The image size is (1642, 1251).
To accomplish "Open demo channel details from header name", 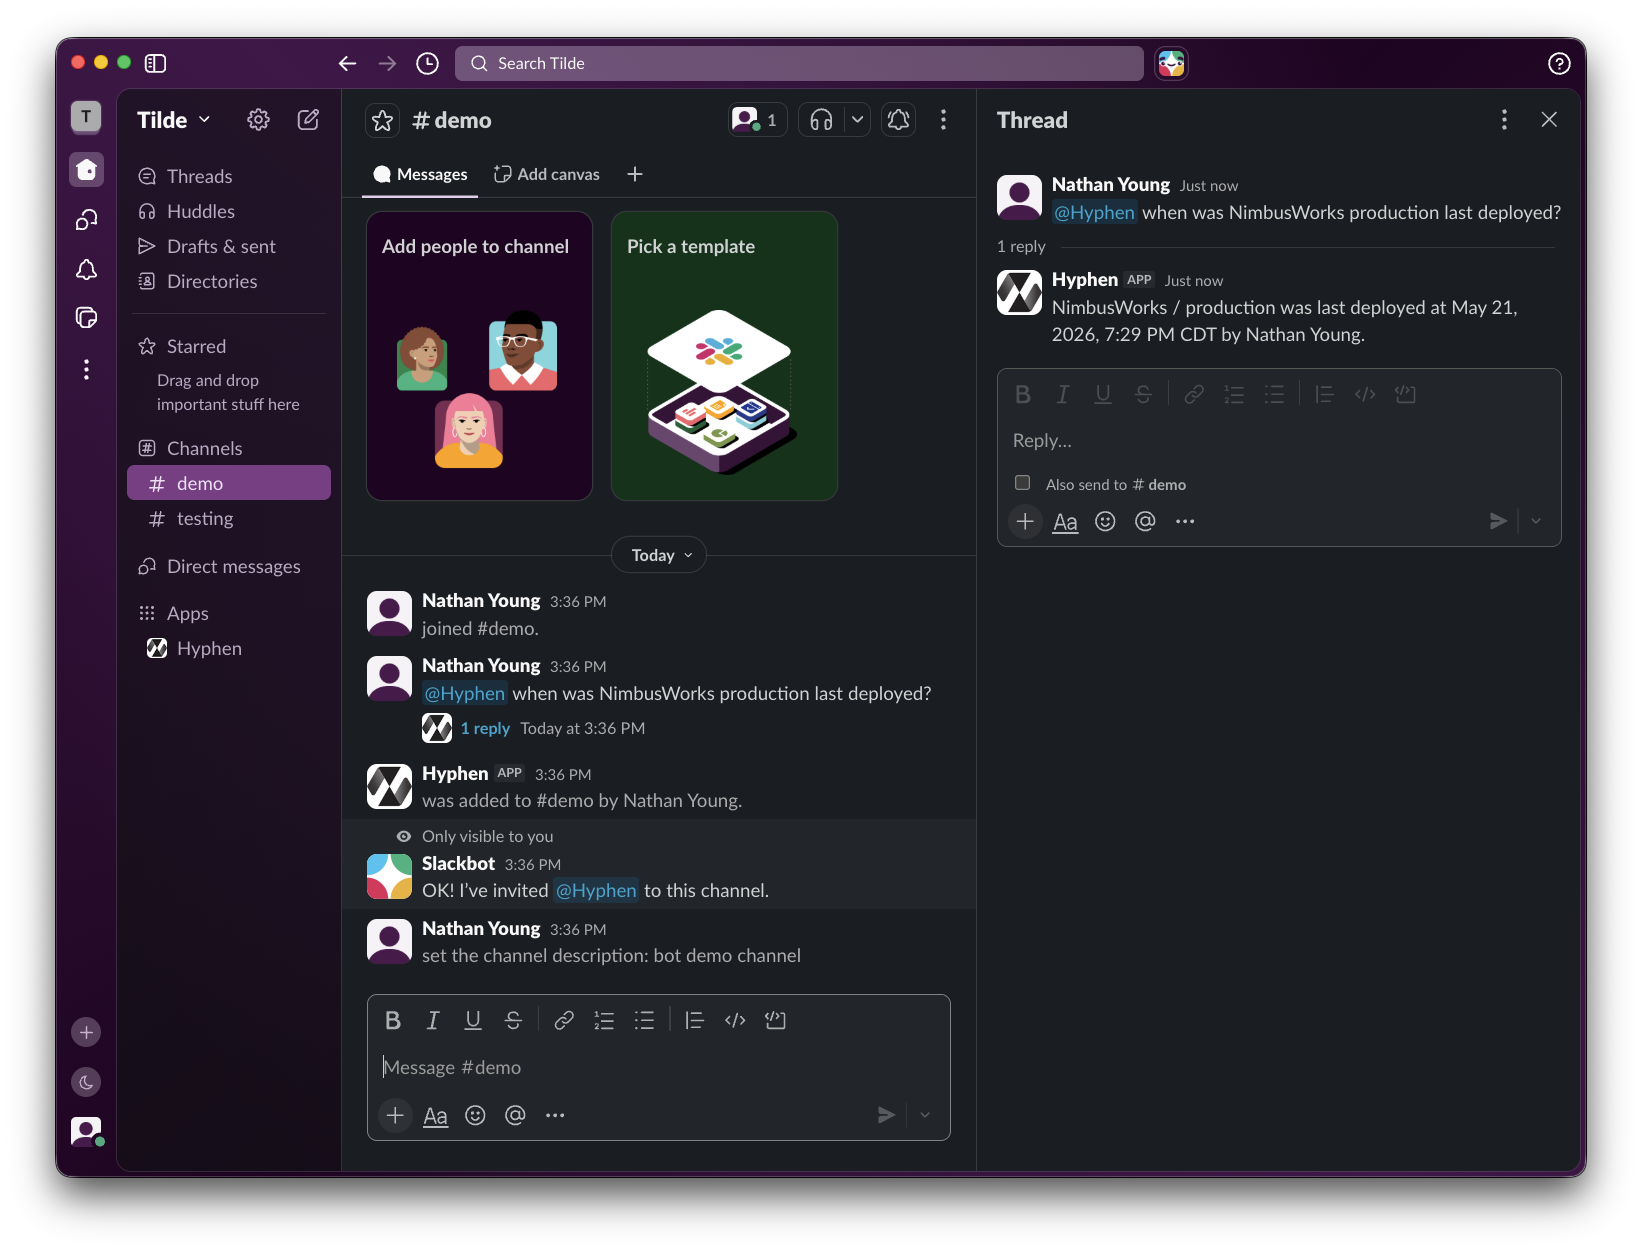I will click(452, 120).
